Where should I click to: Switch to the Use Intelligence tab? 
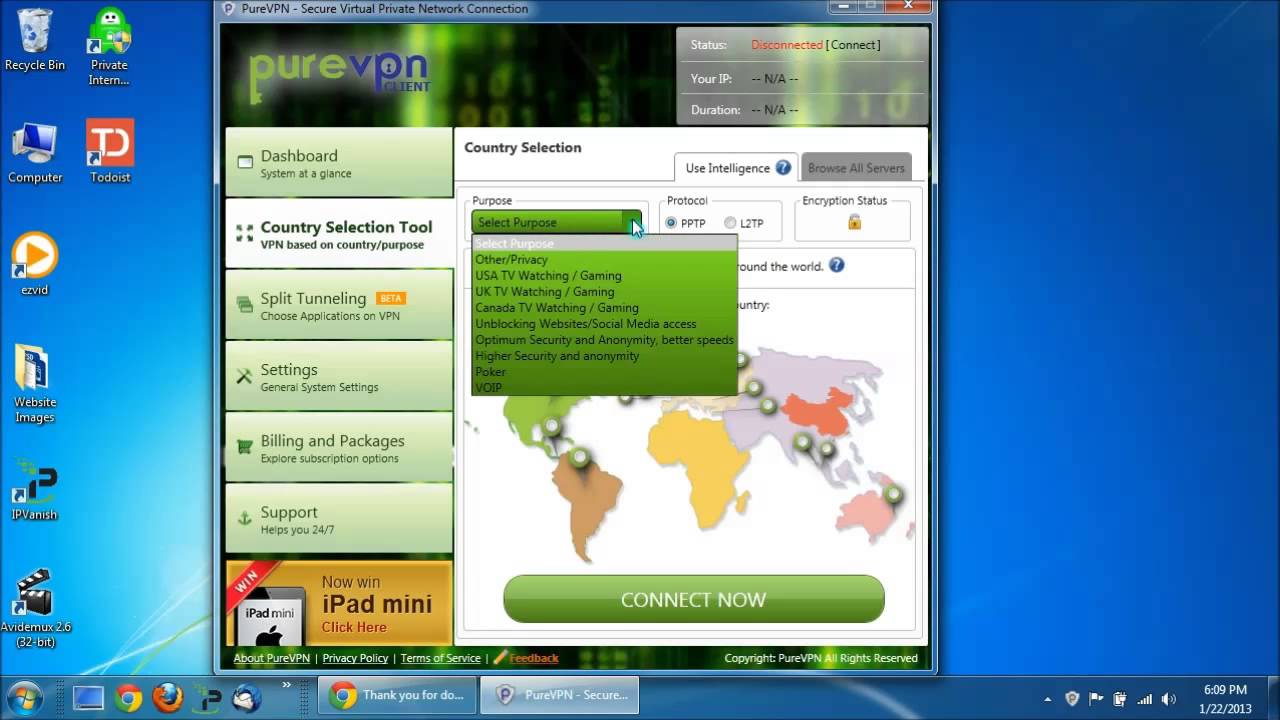(x=735, y=168)
